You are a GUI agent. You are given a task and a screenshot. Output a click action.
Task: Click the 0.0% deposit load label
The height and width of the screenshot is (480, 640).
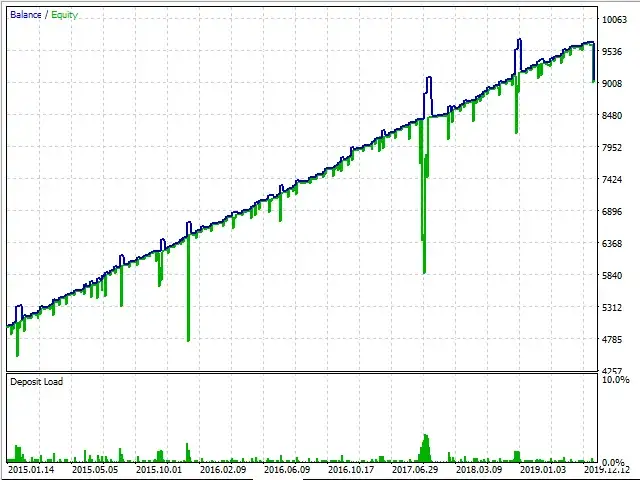613,462
